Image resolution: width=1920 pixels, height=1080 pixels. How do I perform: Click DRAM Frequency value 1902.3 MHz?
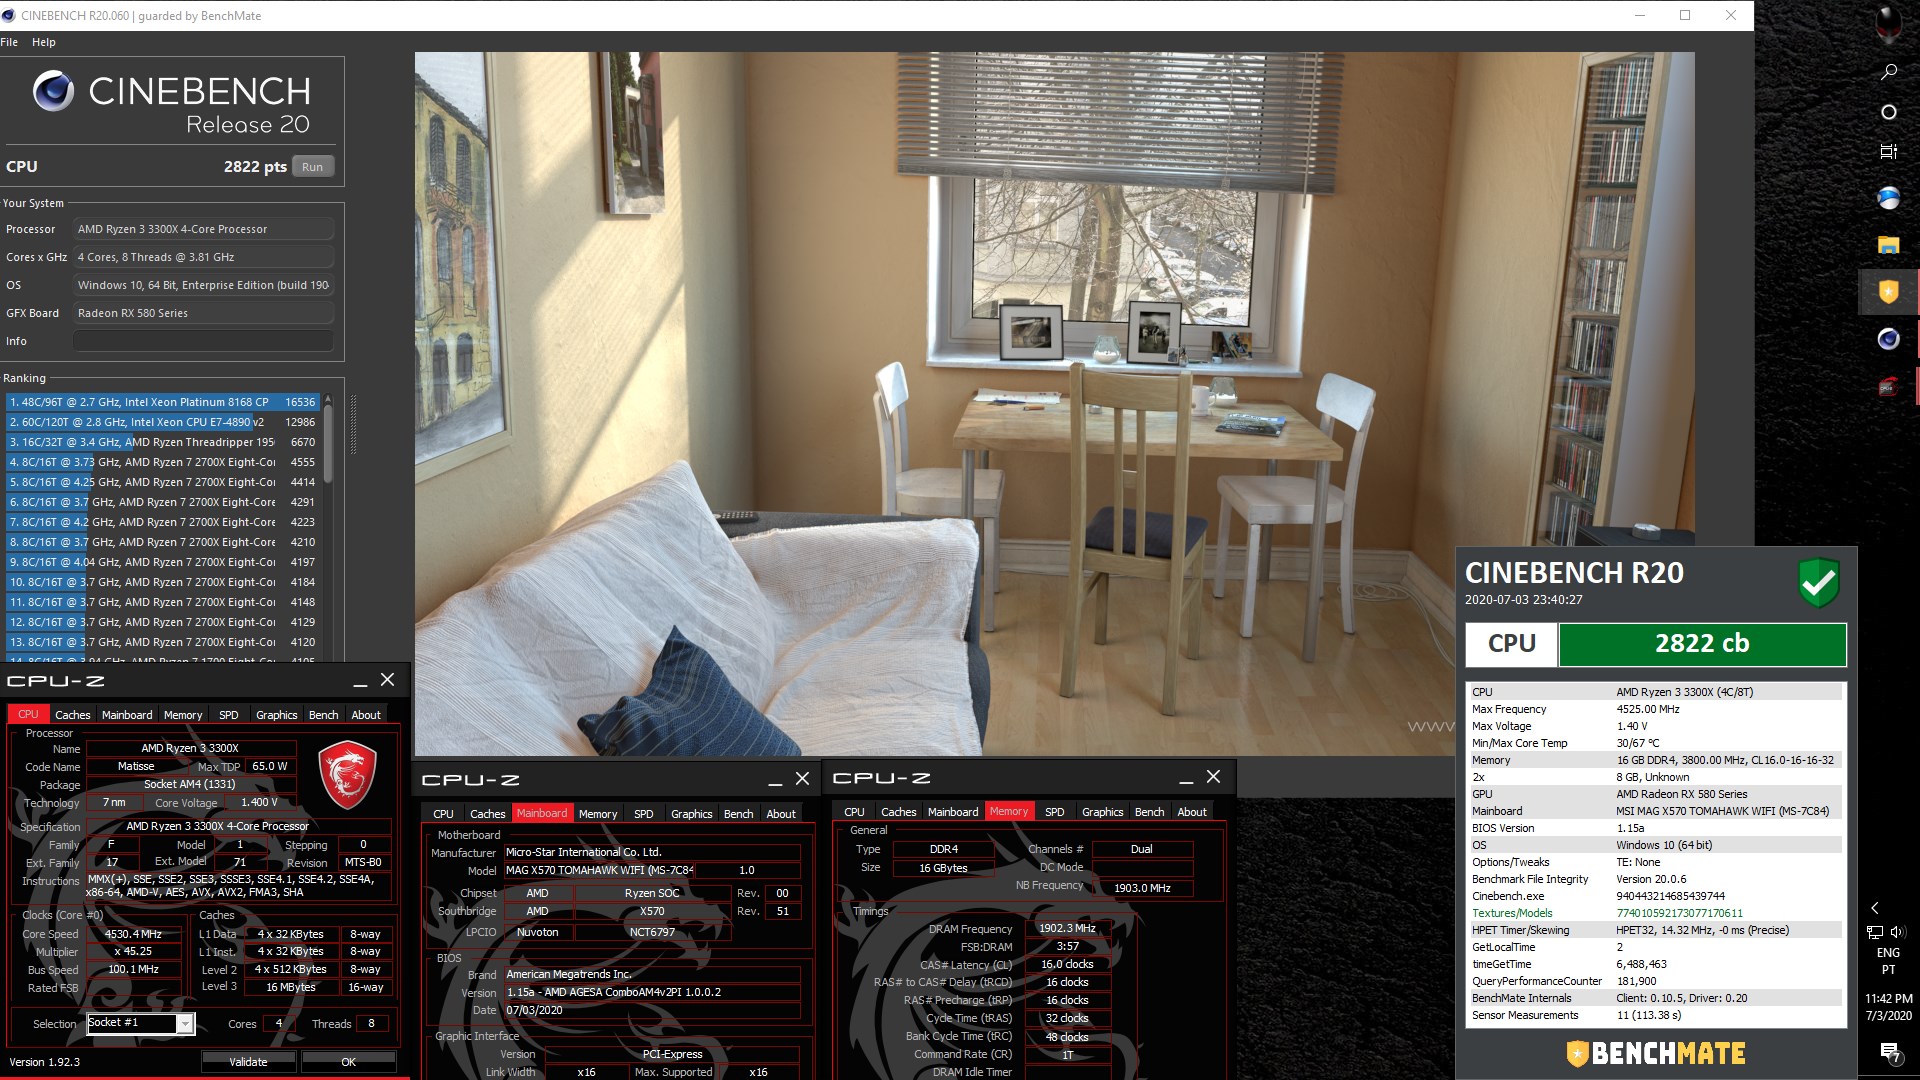click(1067, 929)
